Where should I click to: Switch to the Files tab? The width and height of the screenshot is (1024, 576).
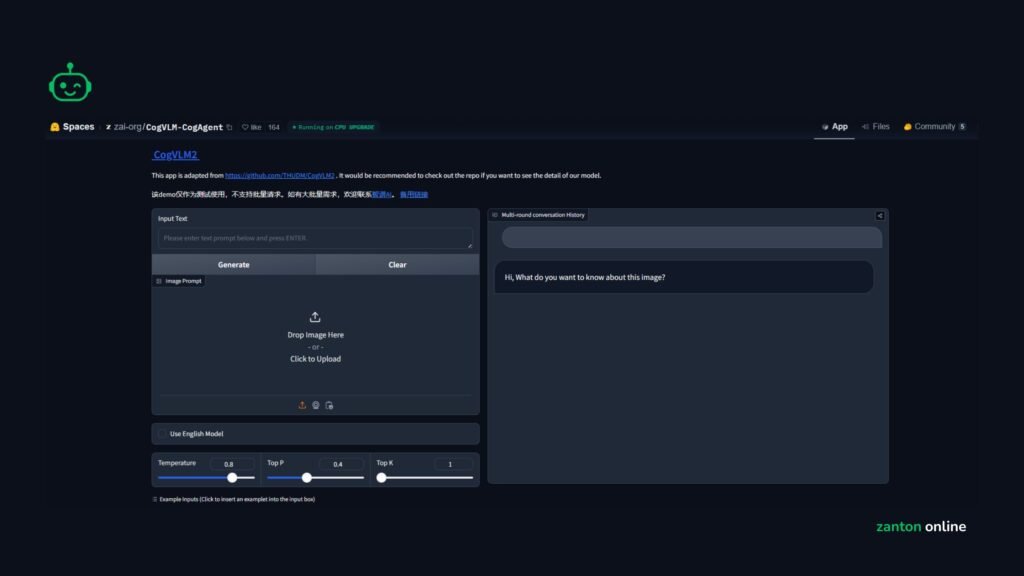[874, 127]
